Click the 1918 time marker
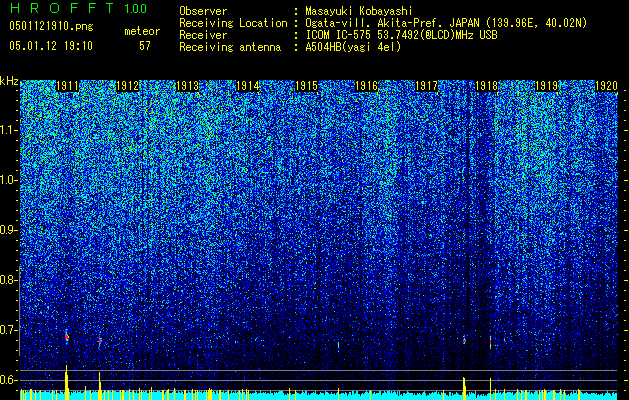 tap(486, 86)
